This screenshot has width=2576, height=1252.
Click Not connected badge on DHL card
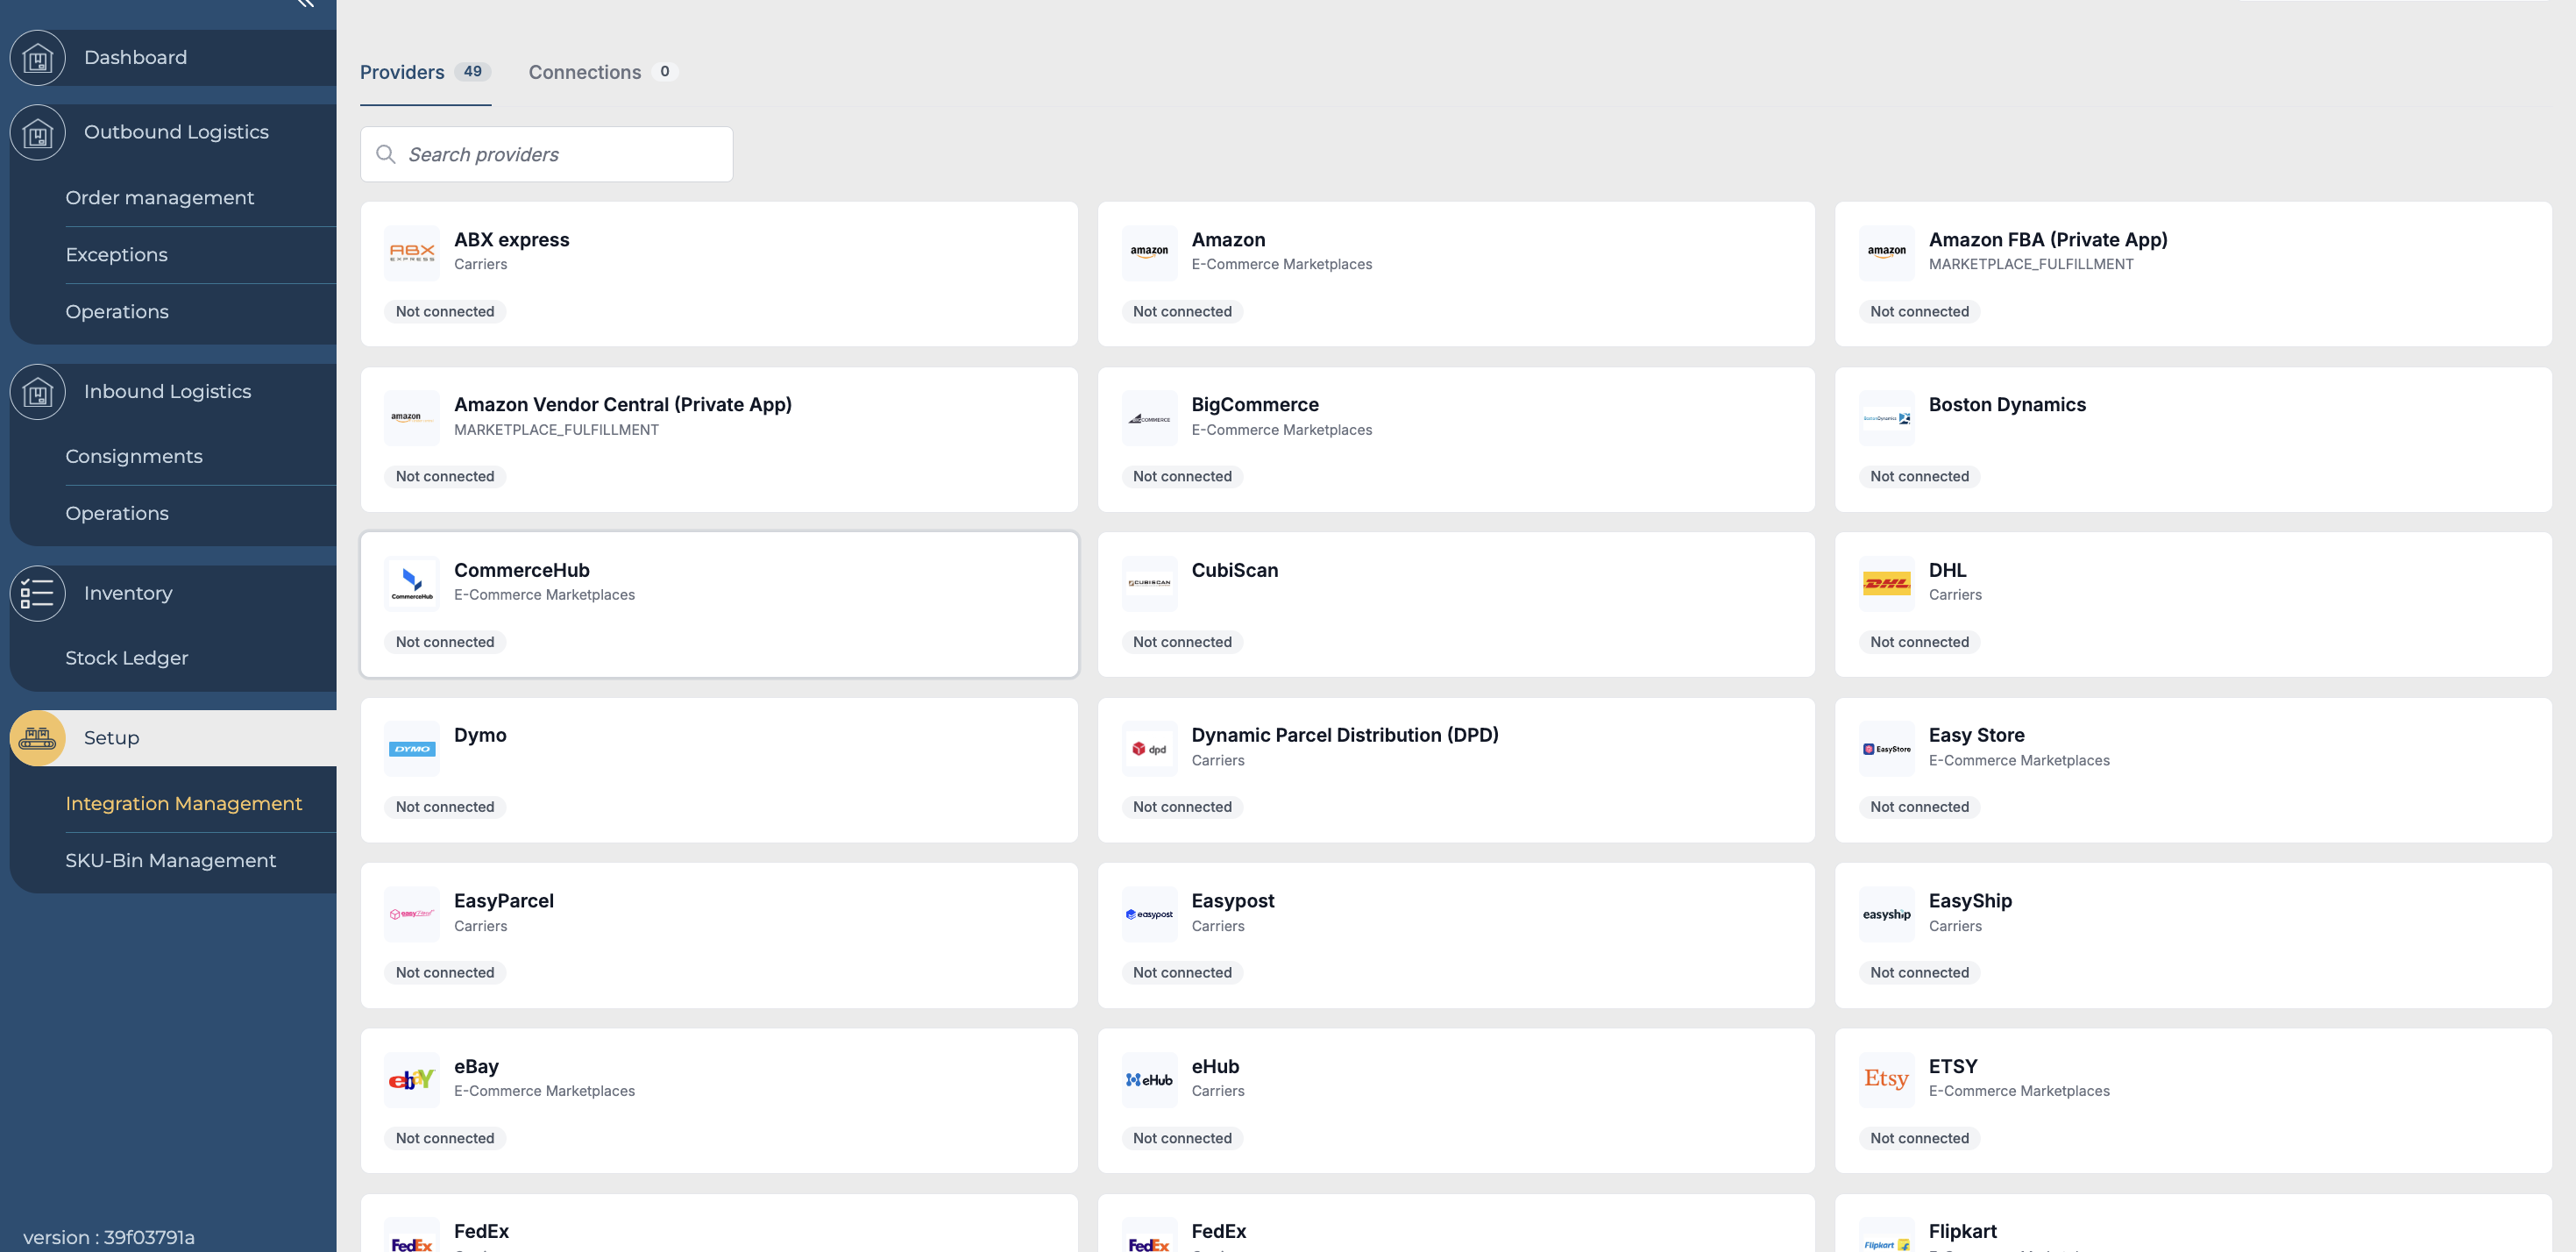click(x=1920, y=642)
